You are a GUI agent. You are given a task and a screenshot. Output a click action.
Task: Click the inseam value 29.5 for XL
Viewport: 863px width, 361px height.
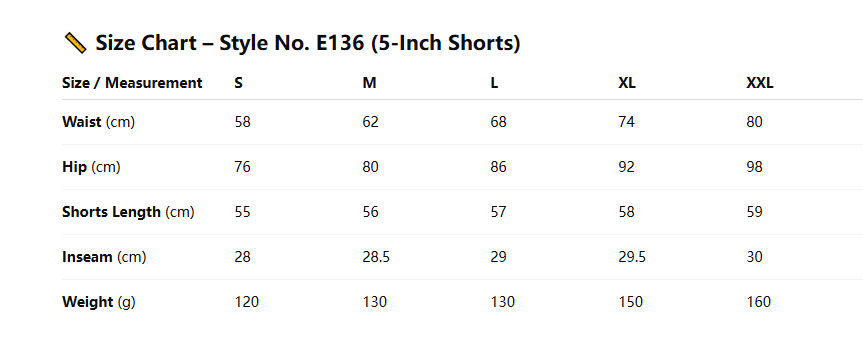(632, 257)
